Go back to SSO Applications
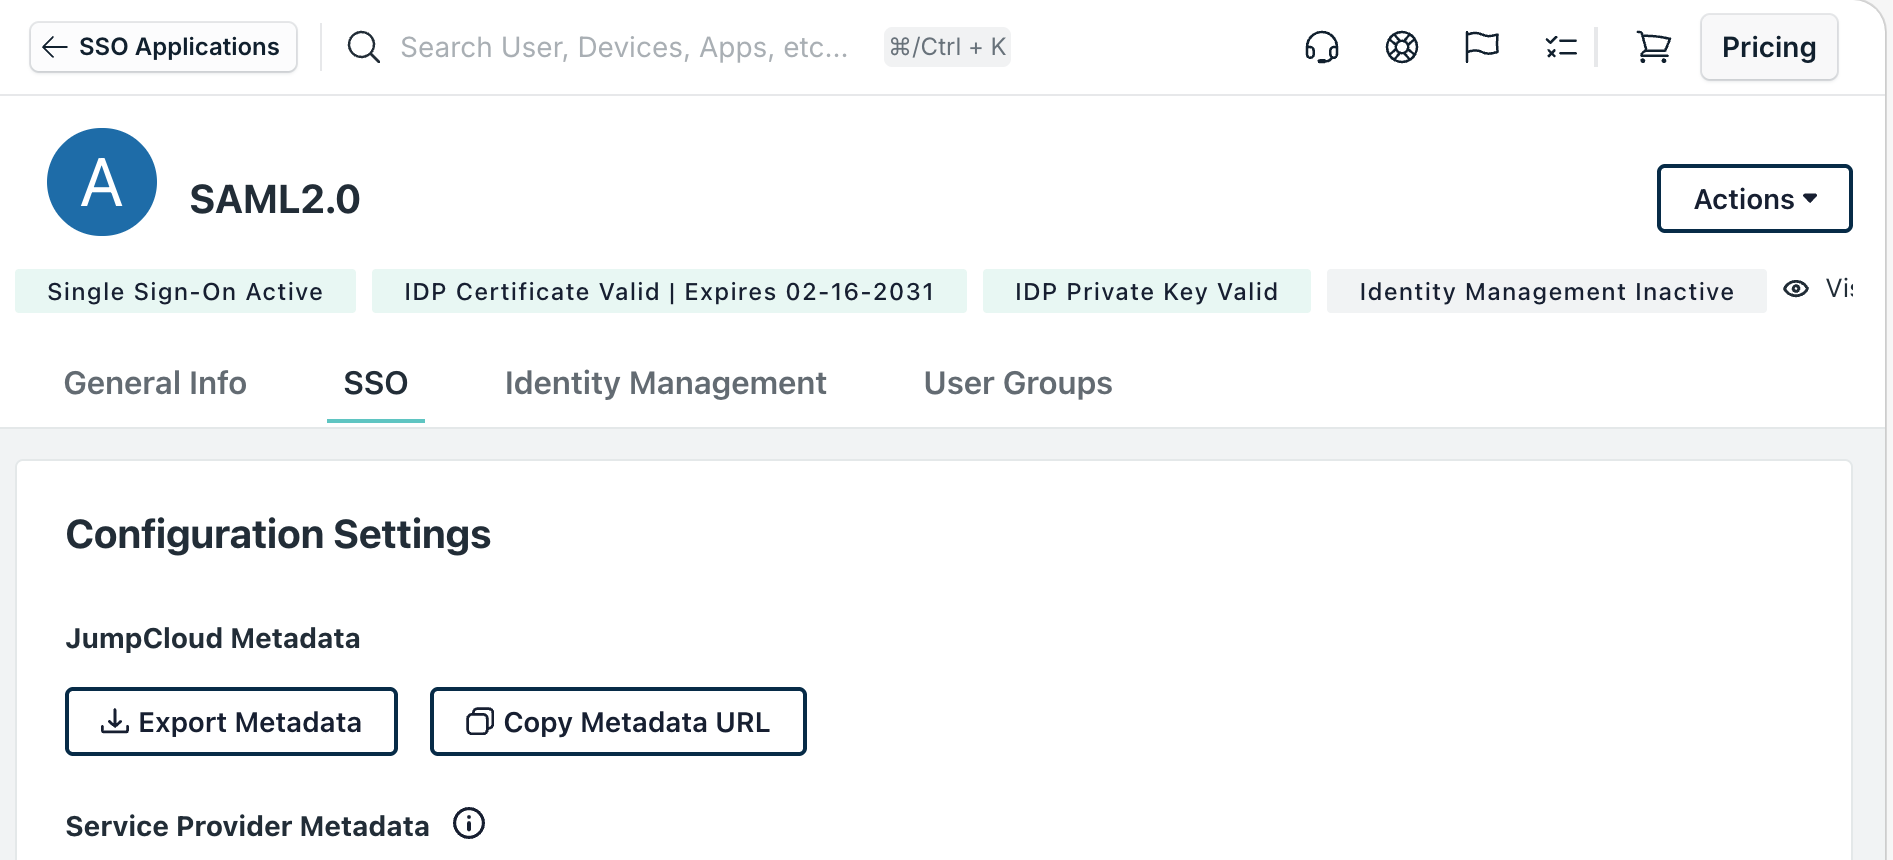Screen dimensions: 1893x860 point(163,47)
